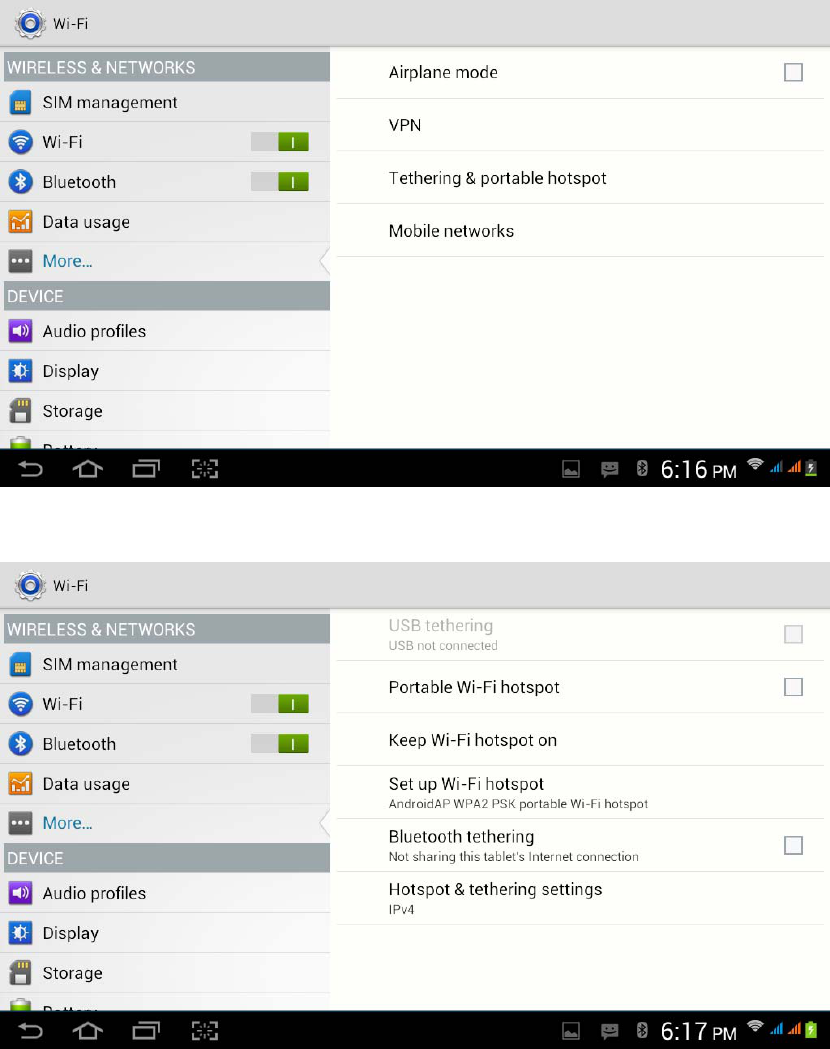Screen dimensions: 830x1049
Task: Tap the Data usage icon in the lower screen
Action: click(20, 784)
